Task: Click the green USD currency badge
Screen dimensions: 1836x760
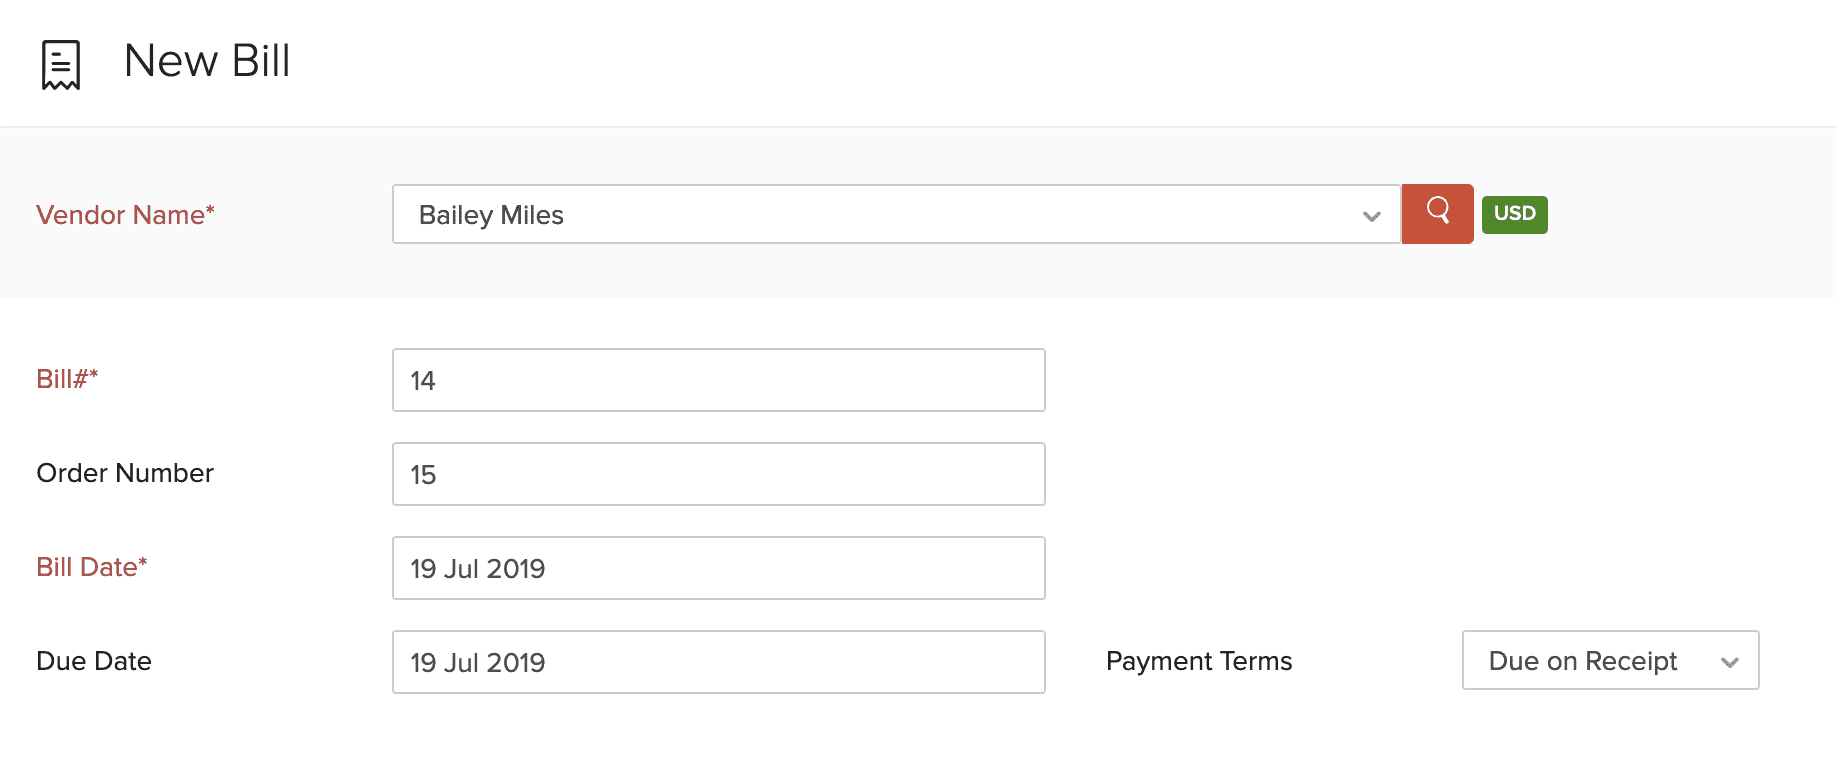Action: pos(1514,214)
